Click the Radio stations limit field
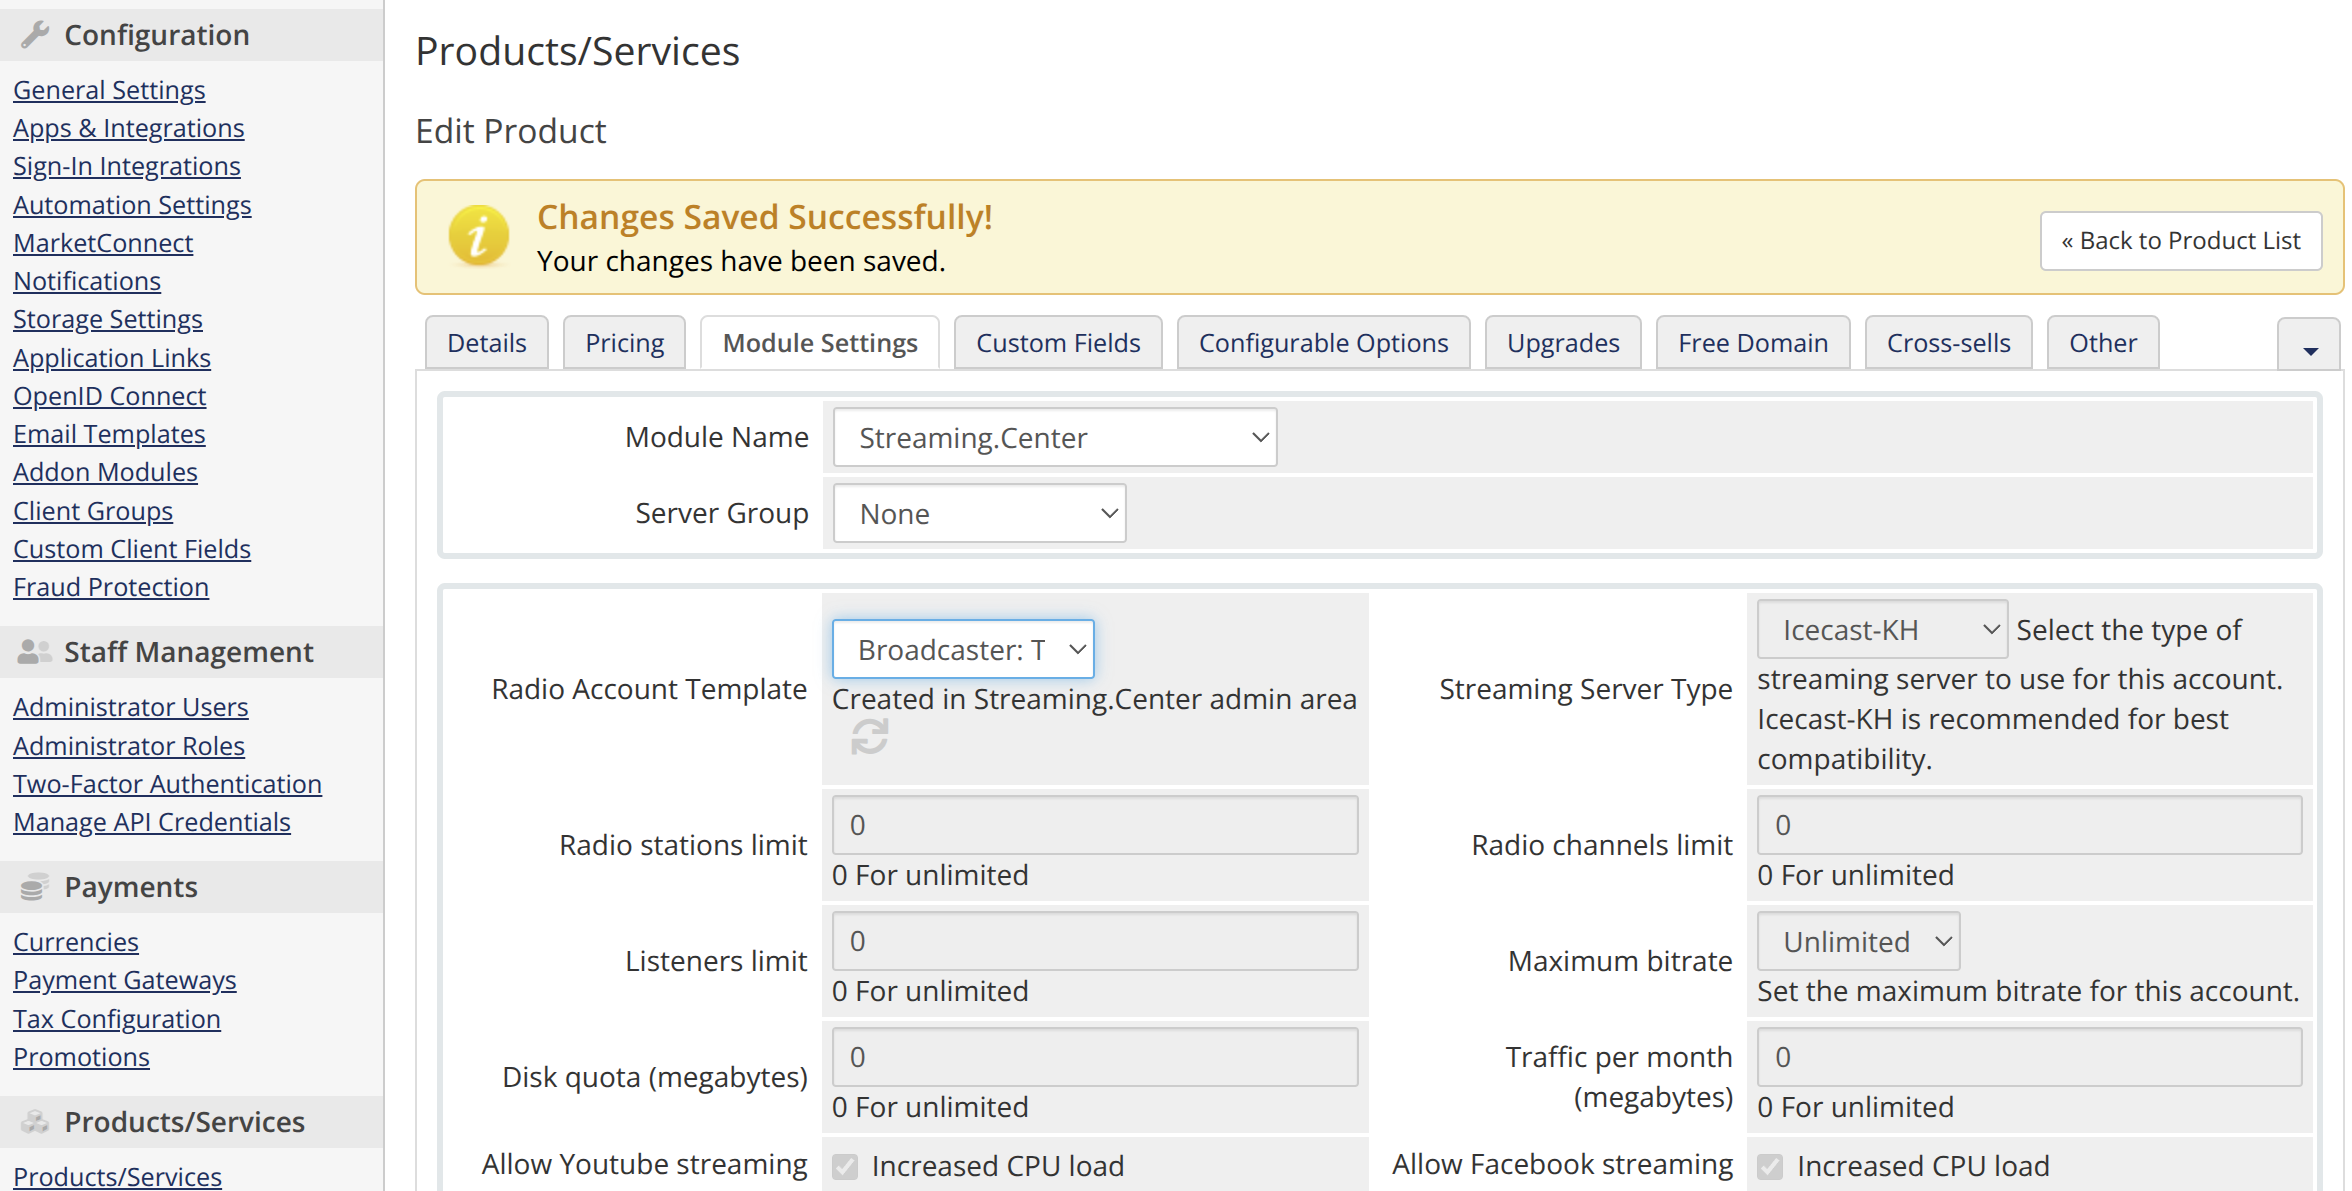2352x1191 pixels. point(1095,826)
